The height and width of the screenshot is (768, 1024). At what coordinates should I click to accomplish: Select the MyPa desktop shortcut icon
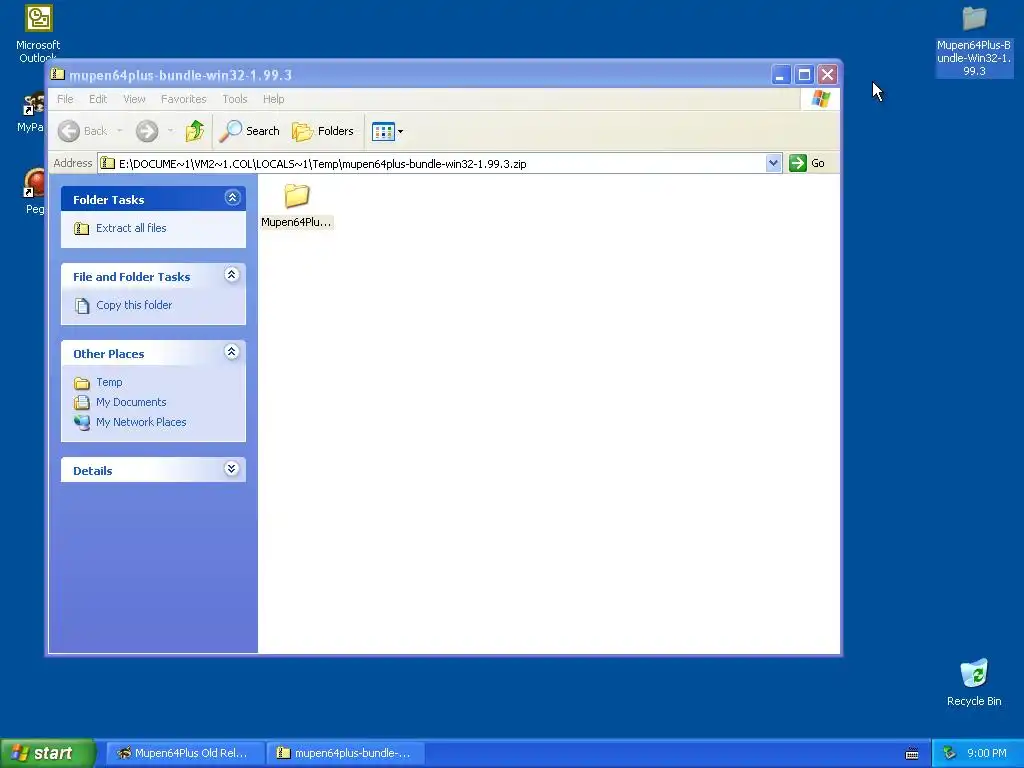[31, 112]
